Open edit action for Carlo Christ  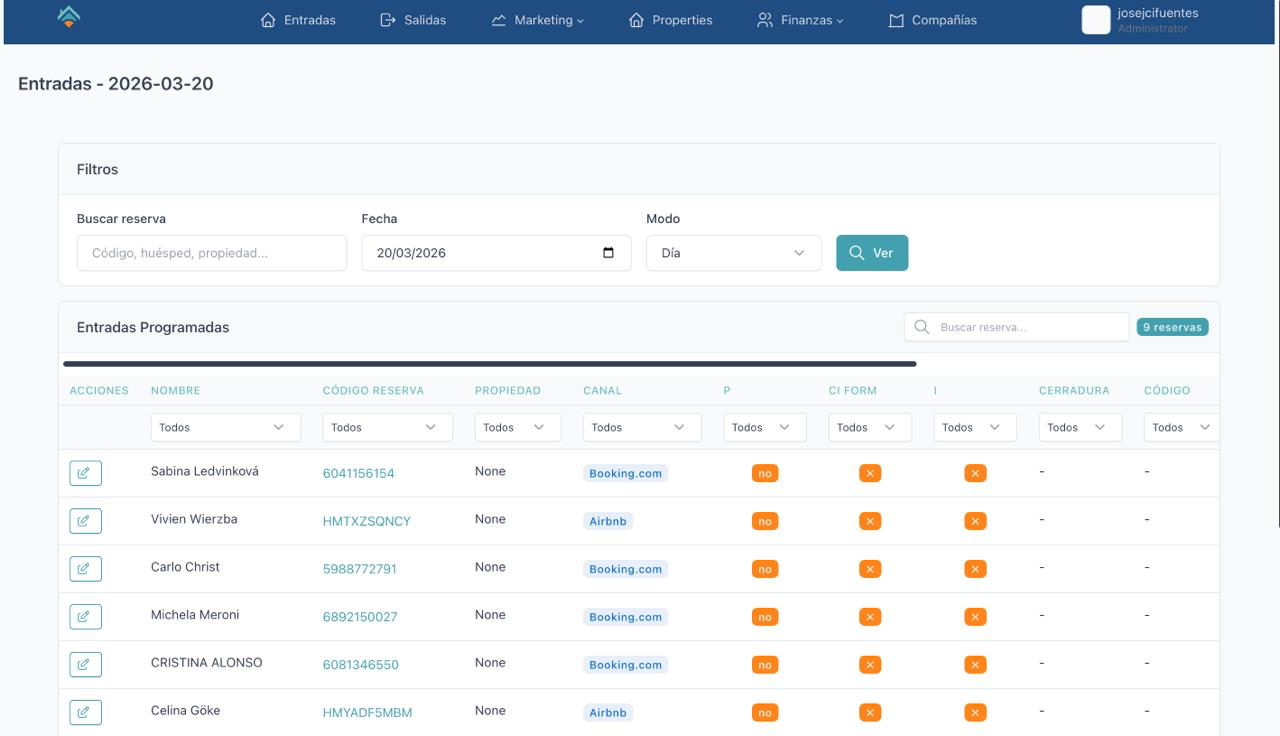pos(85,569)
